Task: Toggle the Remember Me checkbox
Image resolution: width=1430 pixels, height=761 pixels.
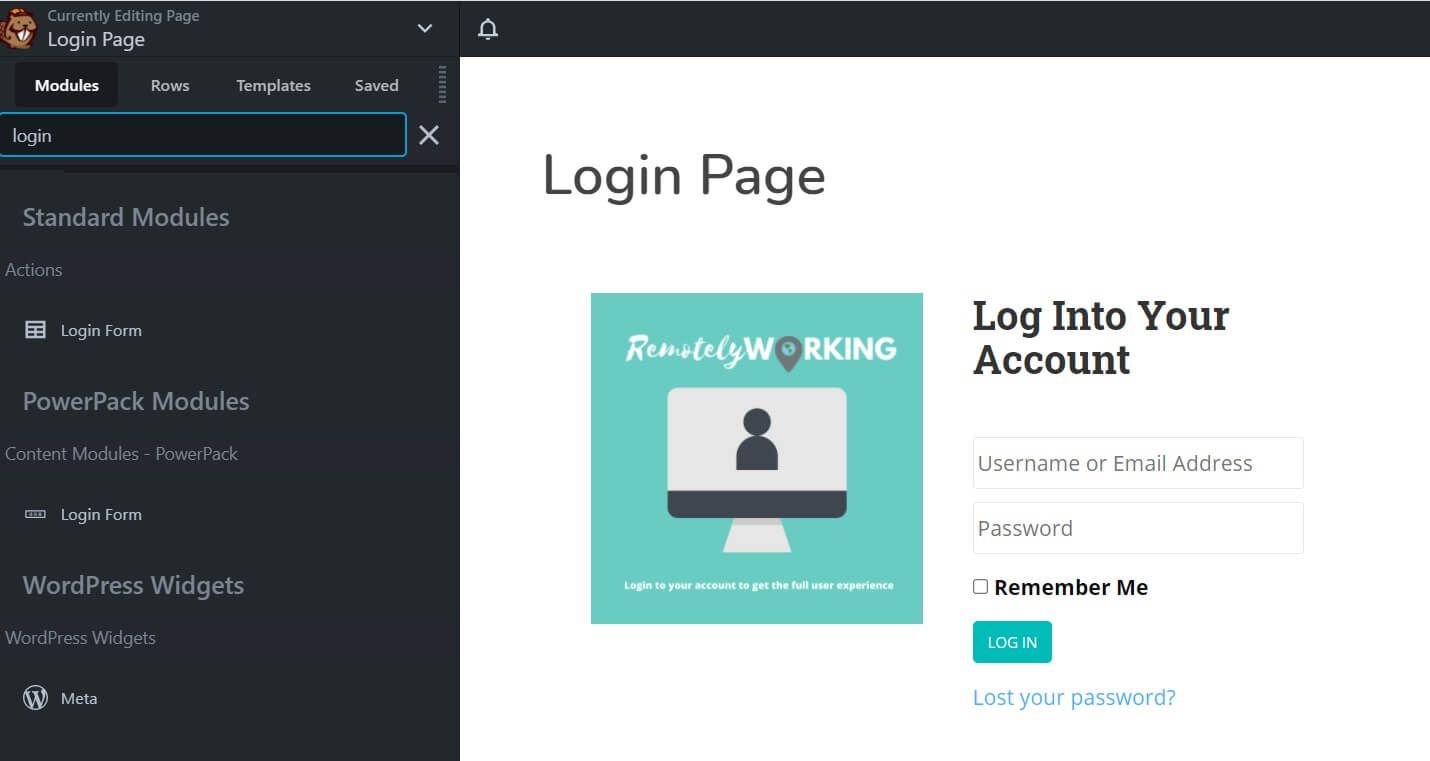Action: [981, 587]
